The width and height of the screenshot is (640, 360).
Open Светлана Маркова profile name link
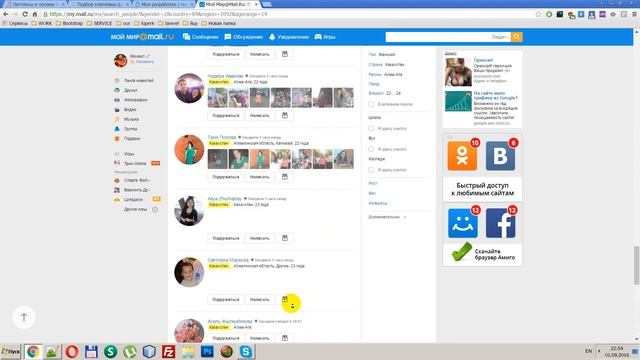click(228, 260)
